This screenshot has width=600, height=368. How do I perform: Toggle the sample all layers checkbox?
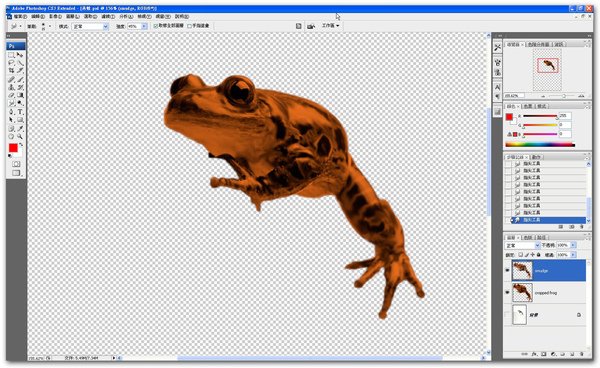[x=156, y=26]
